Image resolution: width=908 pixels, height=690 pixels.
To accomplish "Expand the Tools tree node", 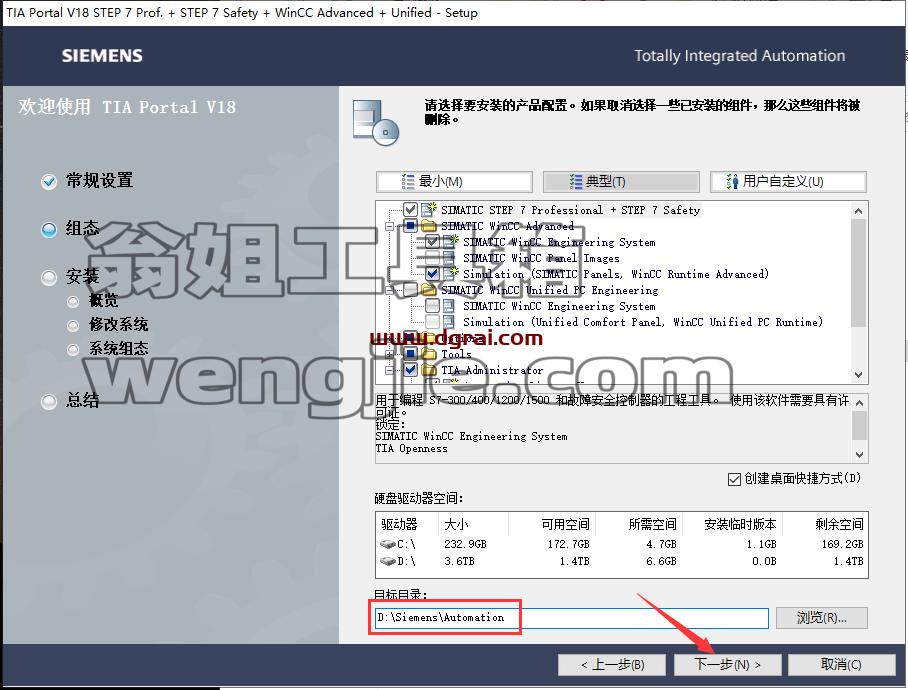I will (x=390, y=354).
